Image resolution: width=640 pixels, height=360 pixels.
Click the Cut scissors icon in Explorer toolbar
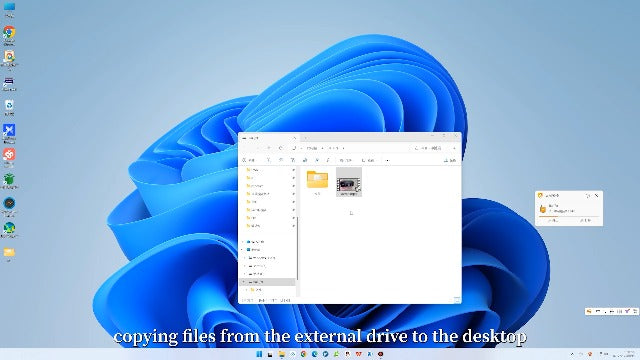269,160
